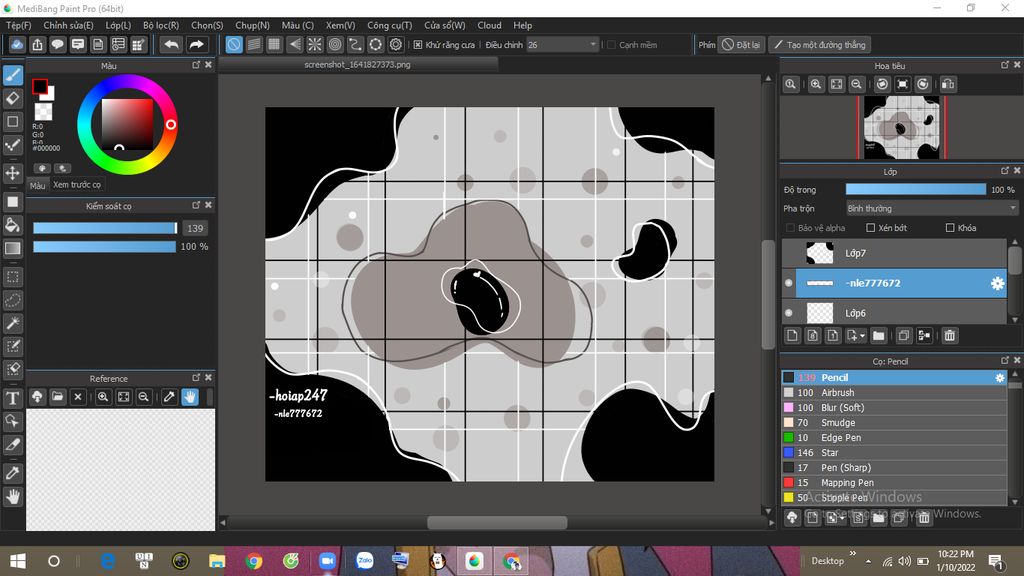This screenshot has width=1024, height=576.
Task: Turn snap off with the first snap icon
Action: (x=234, y=44)
